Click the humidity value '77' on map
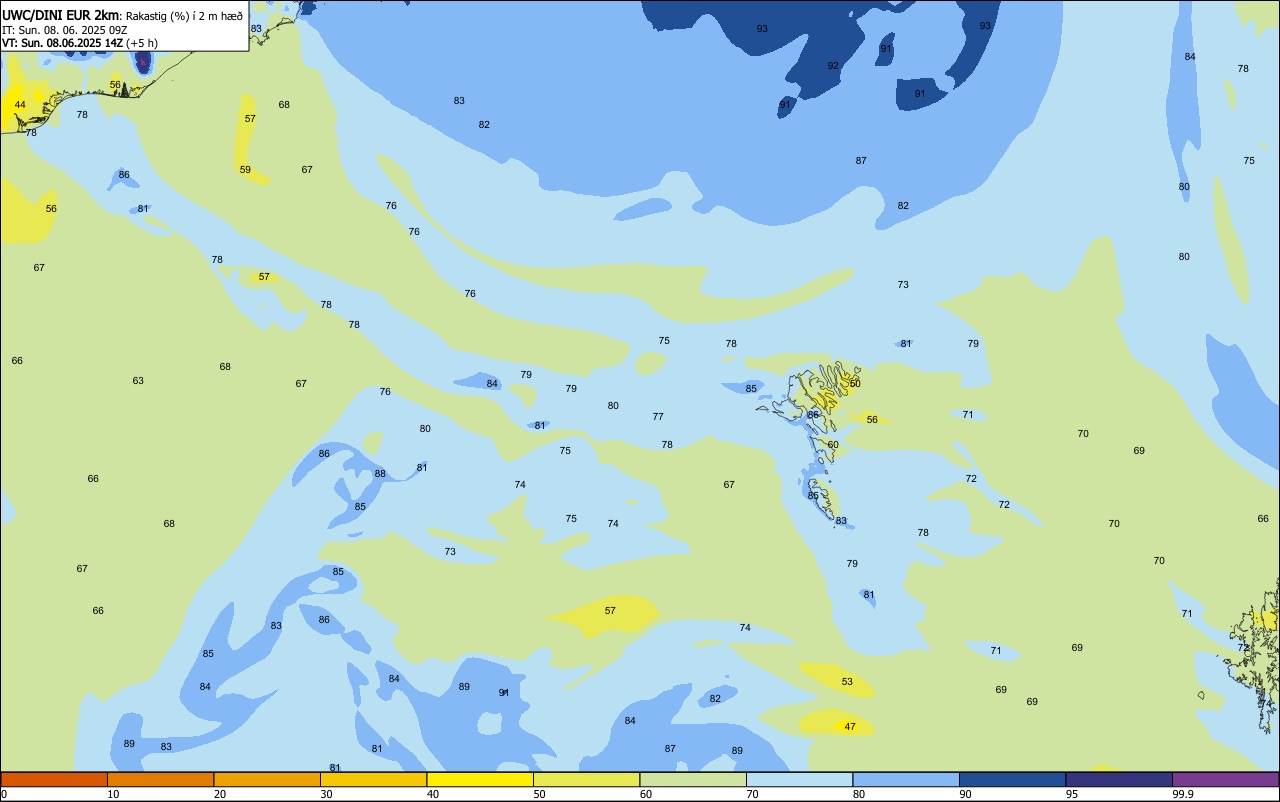 coord(658,417)
